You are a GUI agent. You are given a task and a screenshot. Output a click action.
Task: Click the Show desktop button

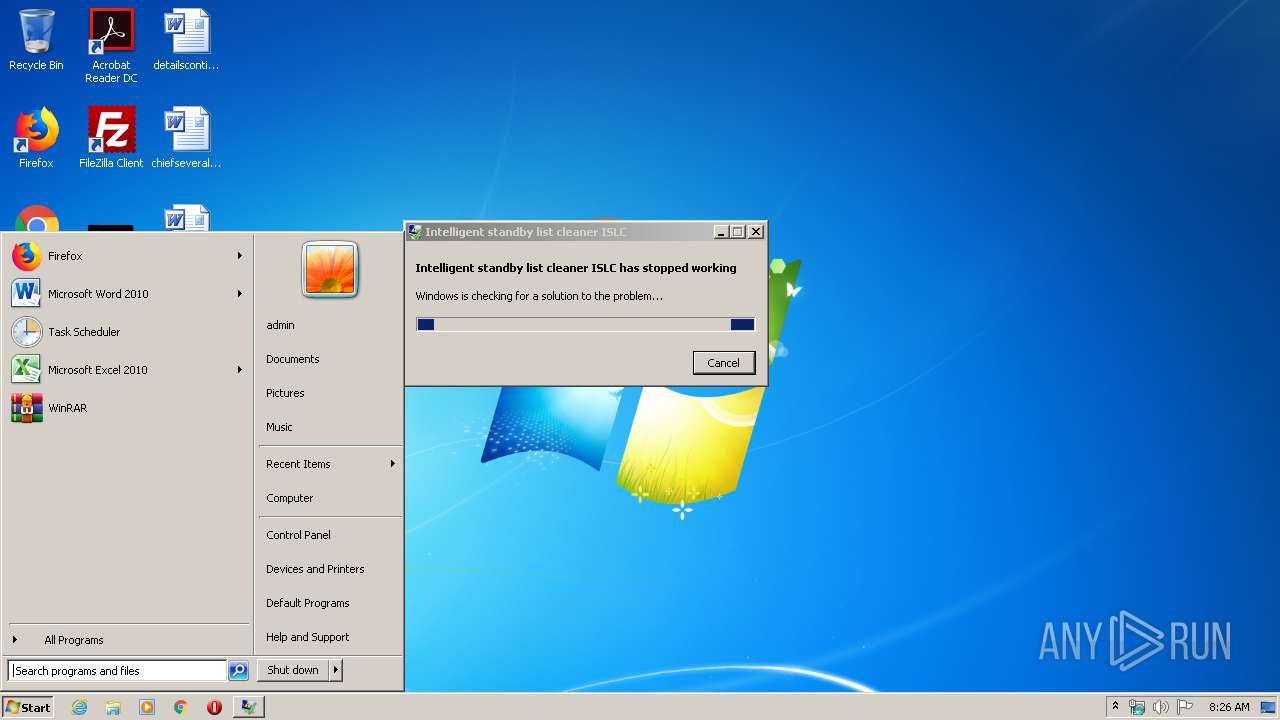[x=1269, y=707]
